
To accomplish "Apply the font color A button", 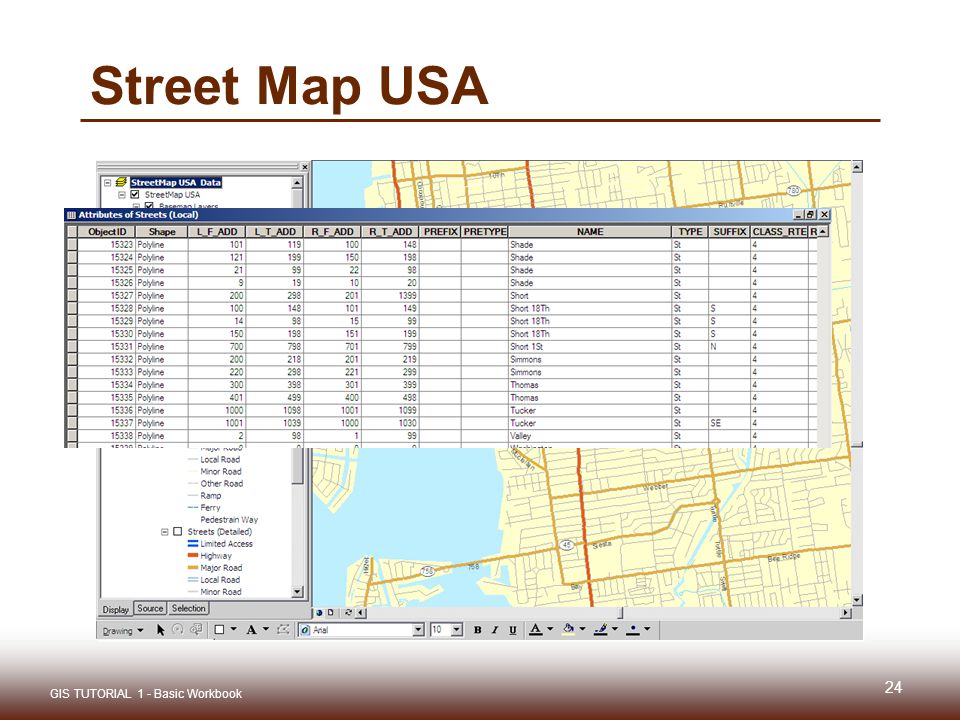I will point(536,629).
